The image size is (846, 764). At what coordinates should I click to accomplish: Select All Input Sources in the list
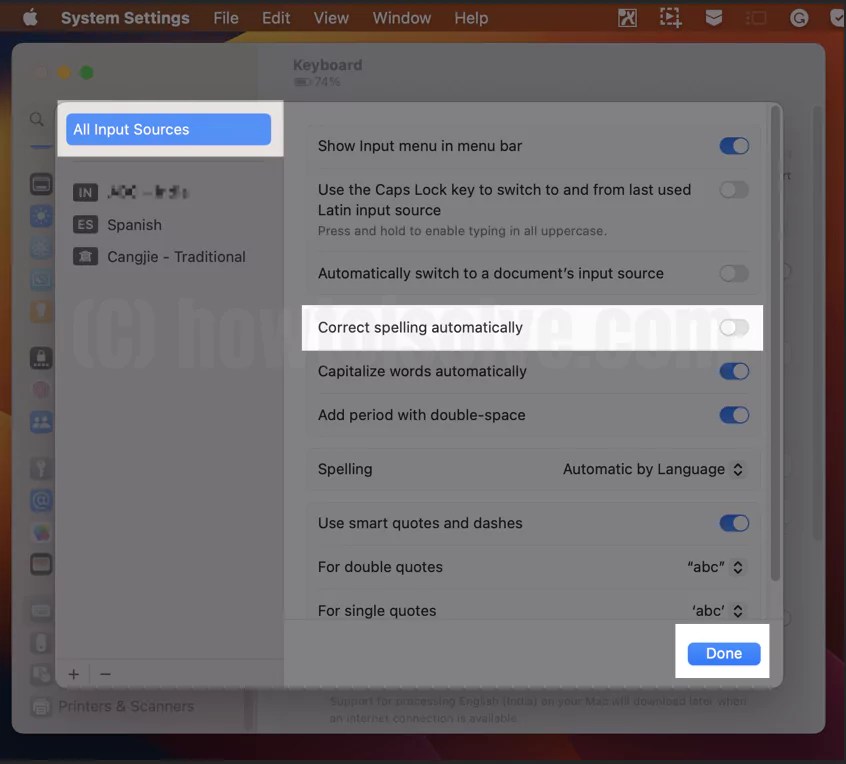coord(166,129)
